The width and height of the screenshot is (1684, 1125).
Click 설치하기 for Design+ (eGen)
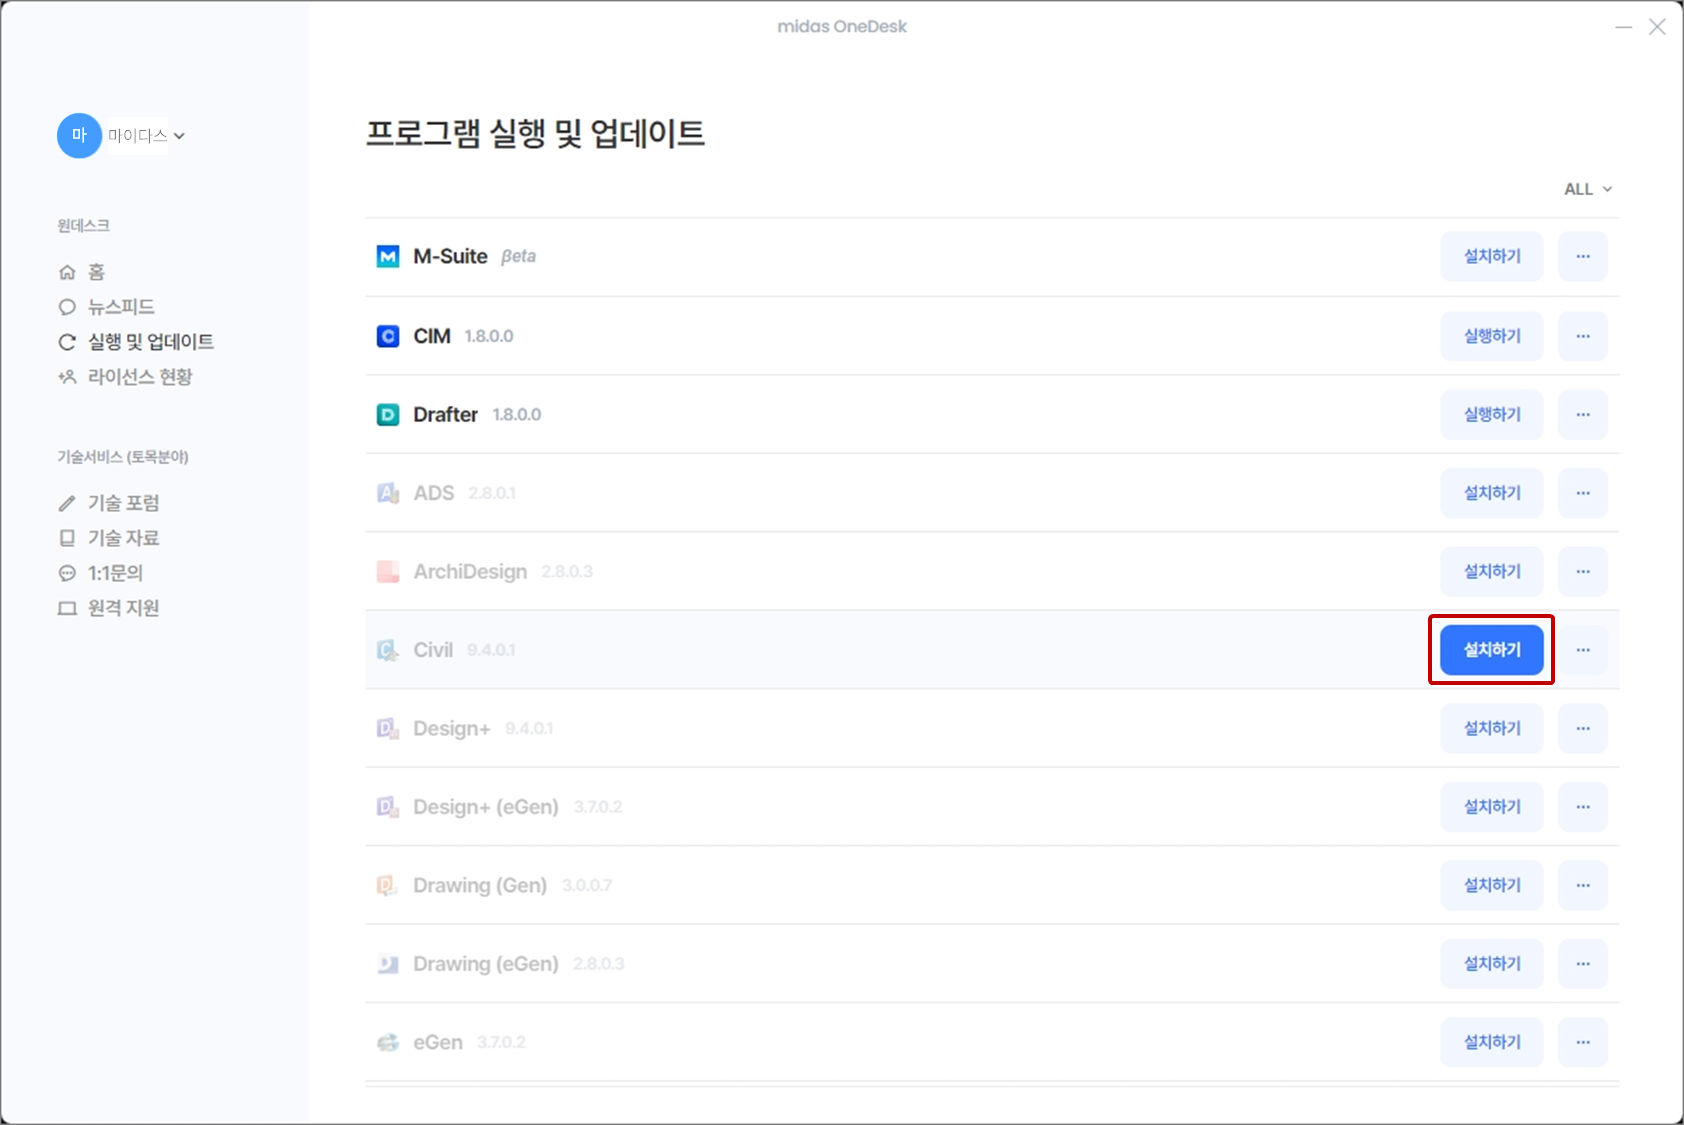pos(1492,807)
